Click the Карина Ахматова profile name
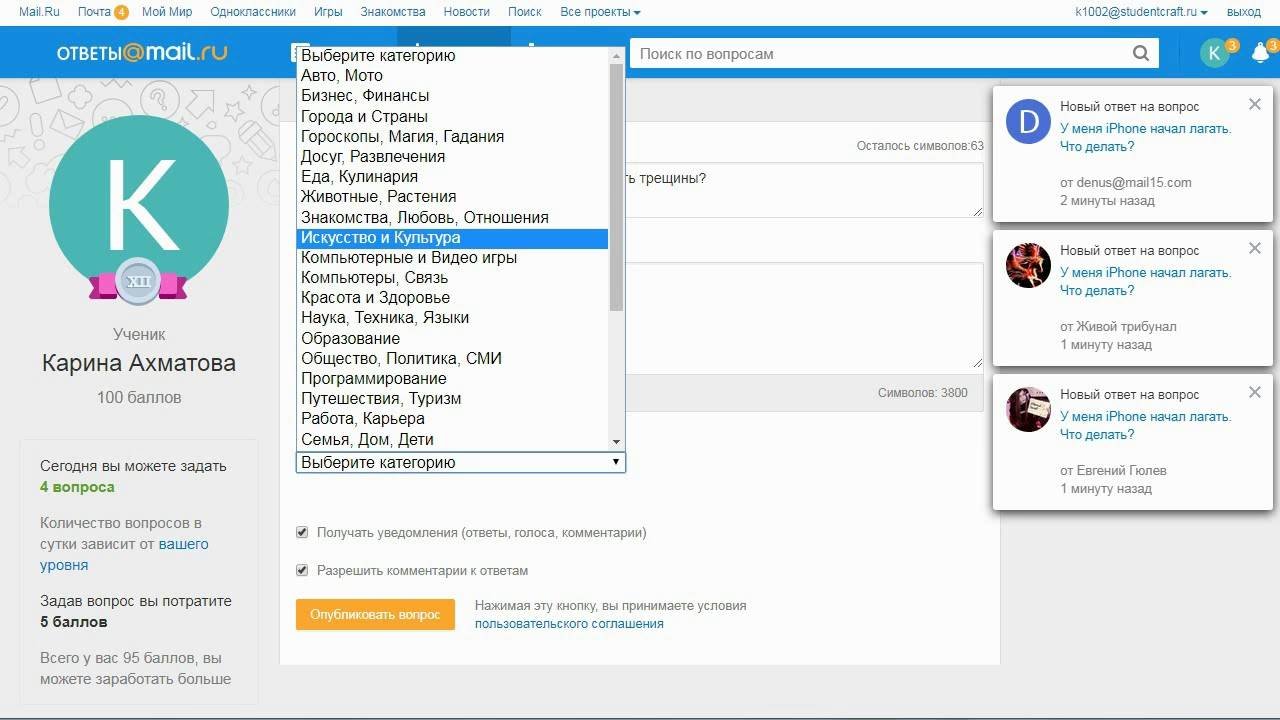The width and height of the screenshot is (1280, 720). [x=139, y=363]
